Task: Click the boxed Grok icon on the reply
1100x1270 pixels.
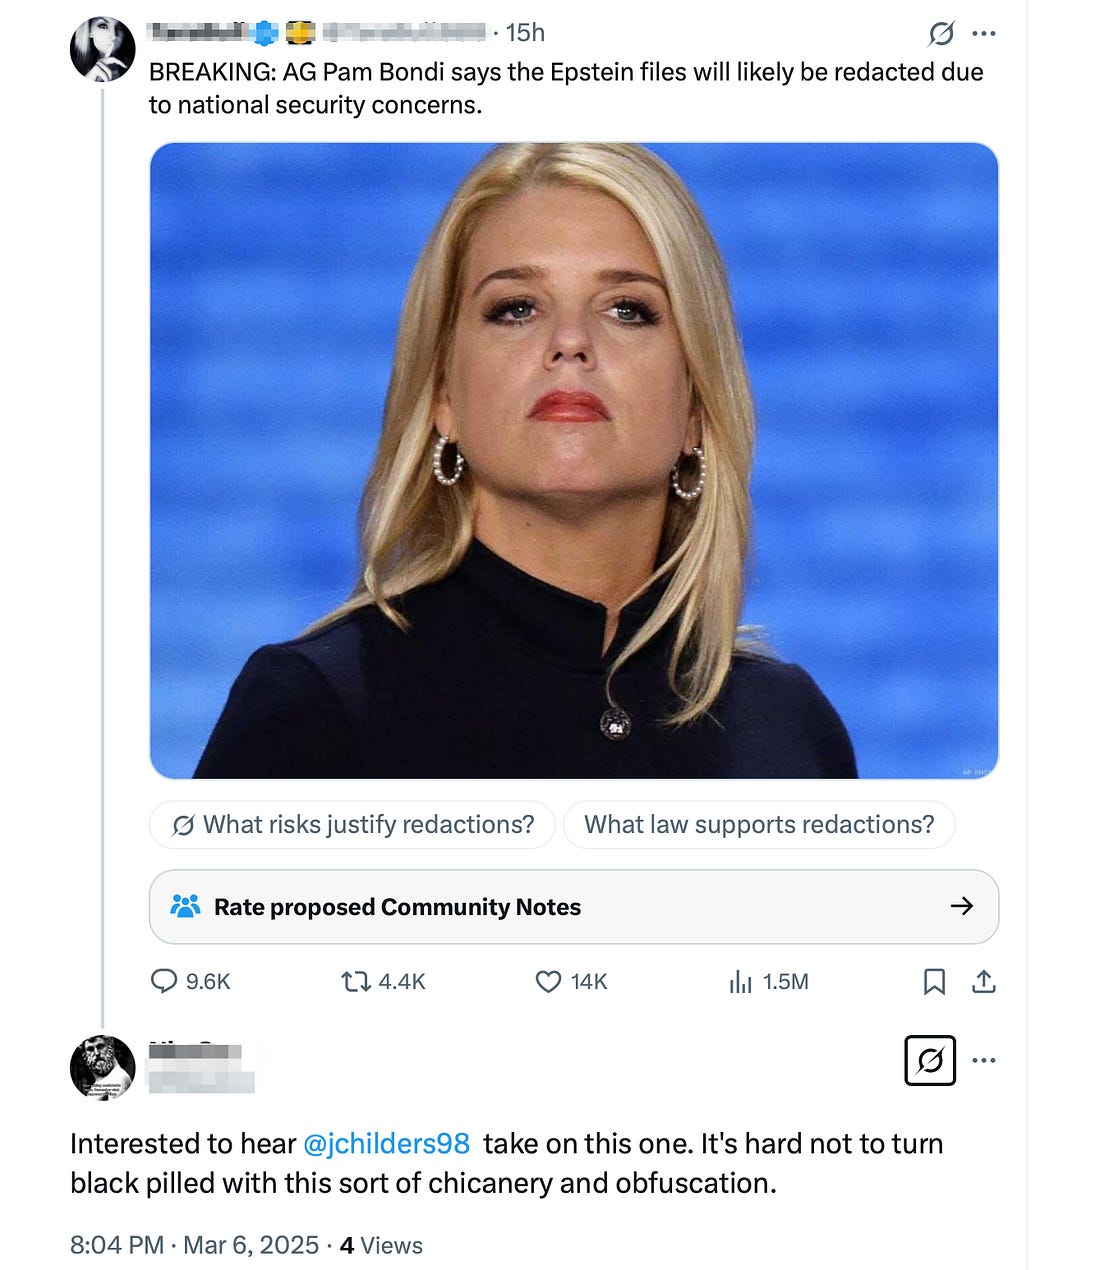Action: click(x=930, y=1060)
